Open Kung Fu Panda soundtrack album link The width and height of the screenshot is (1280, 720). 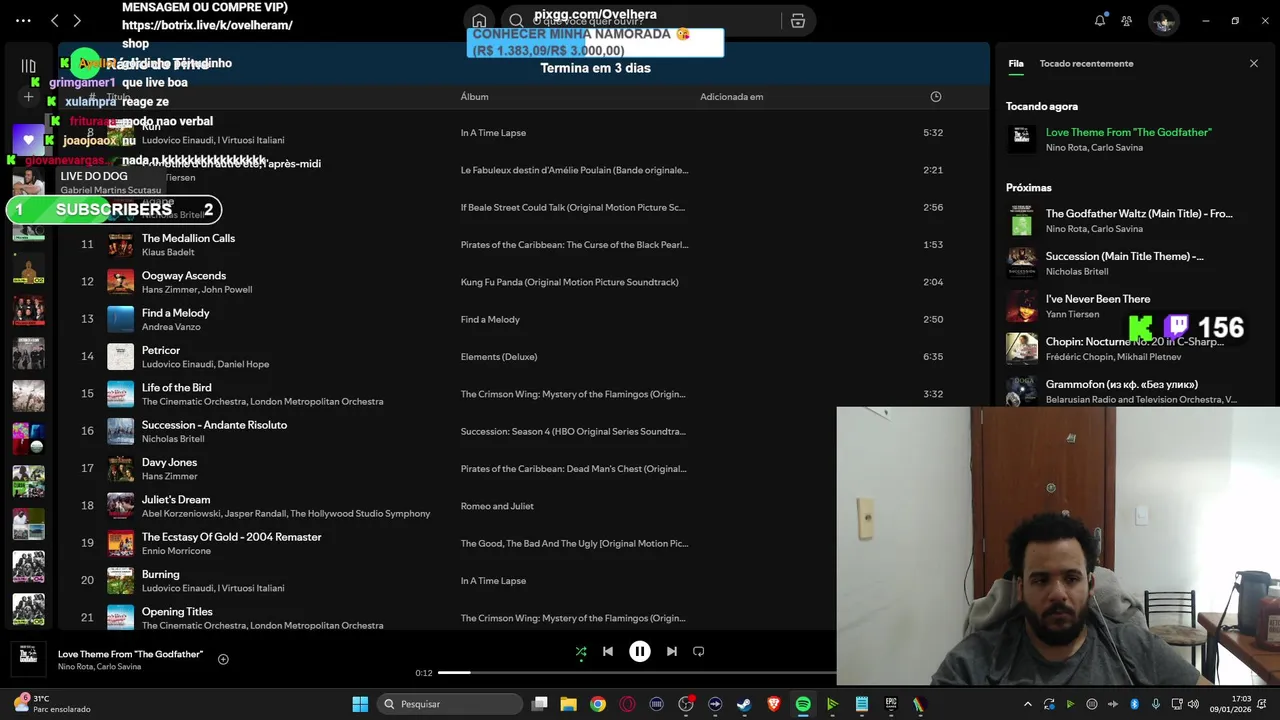569,282
